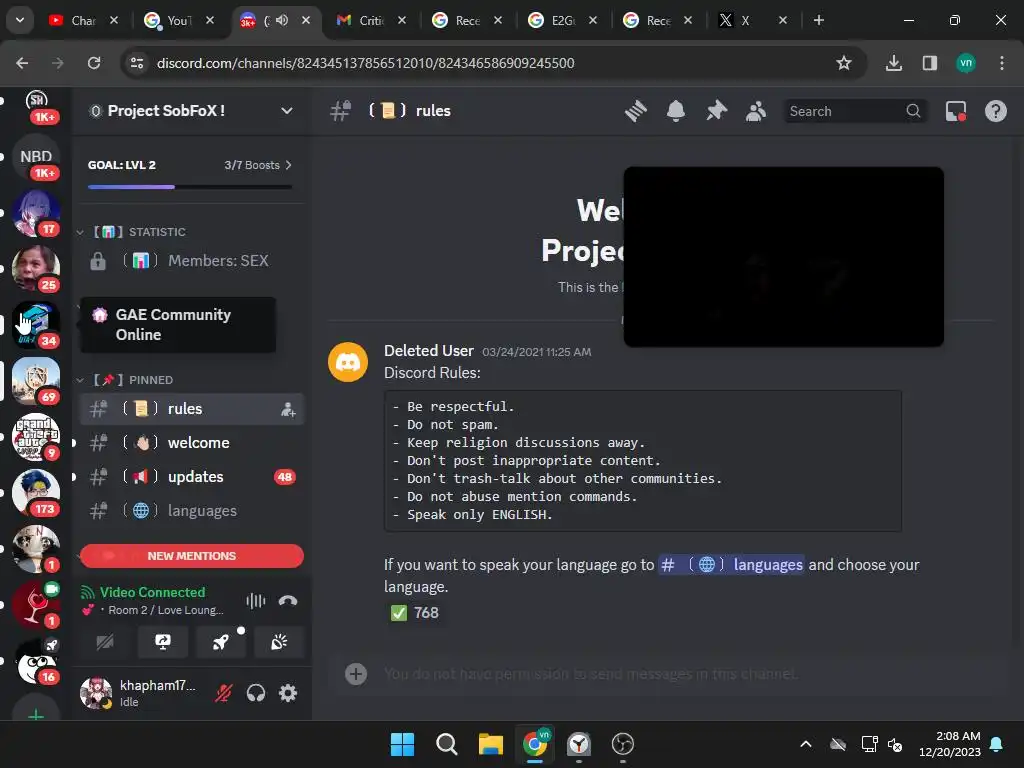Open server icon with 173 badge
Screen dimensions: 1024x768
(x=36, y=492)
